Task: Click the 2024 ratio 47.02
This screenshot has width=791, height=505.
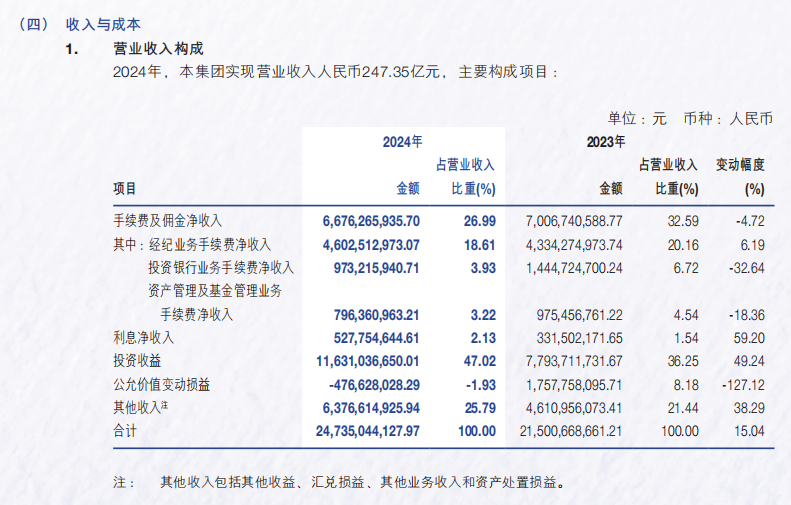Action: click(x=480, y=361)
